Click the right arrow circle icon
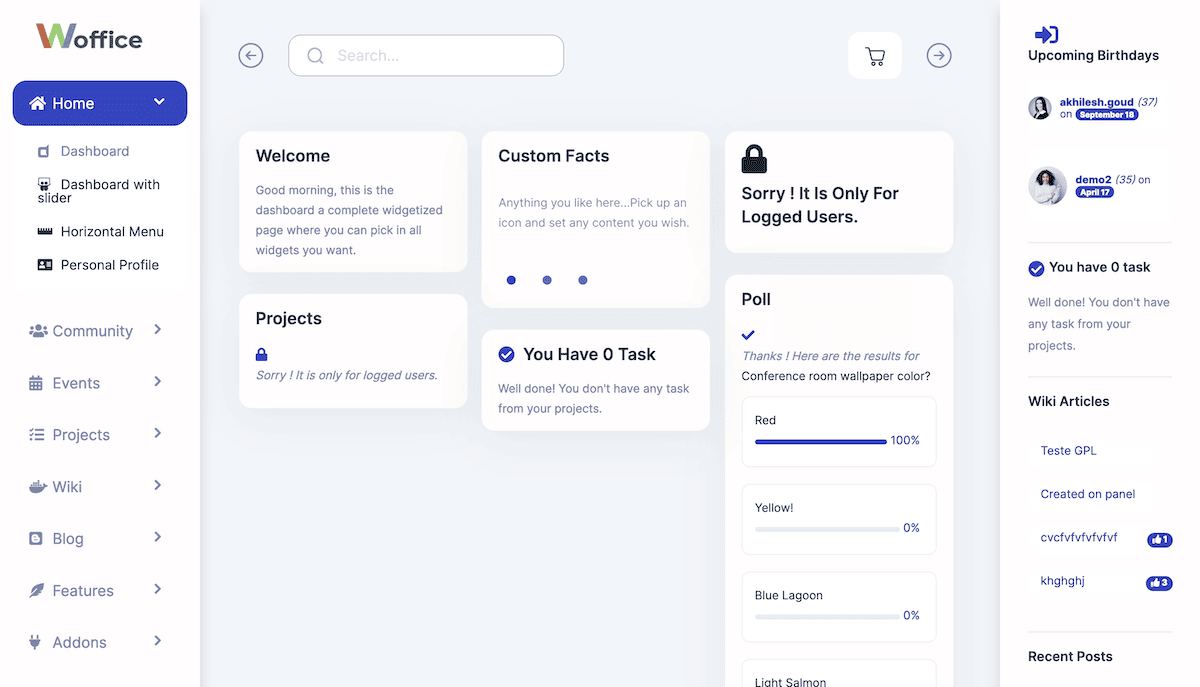Image resolution: width=1200 pixels, height=687 pixels. (x=939, y=56)
